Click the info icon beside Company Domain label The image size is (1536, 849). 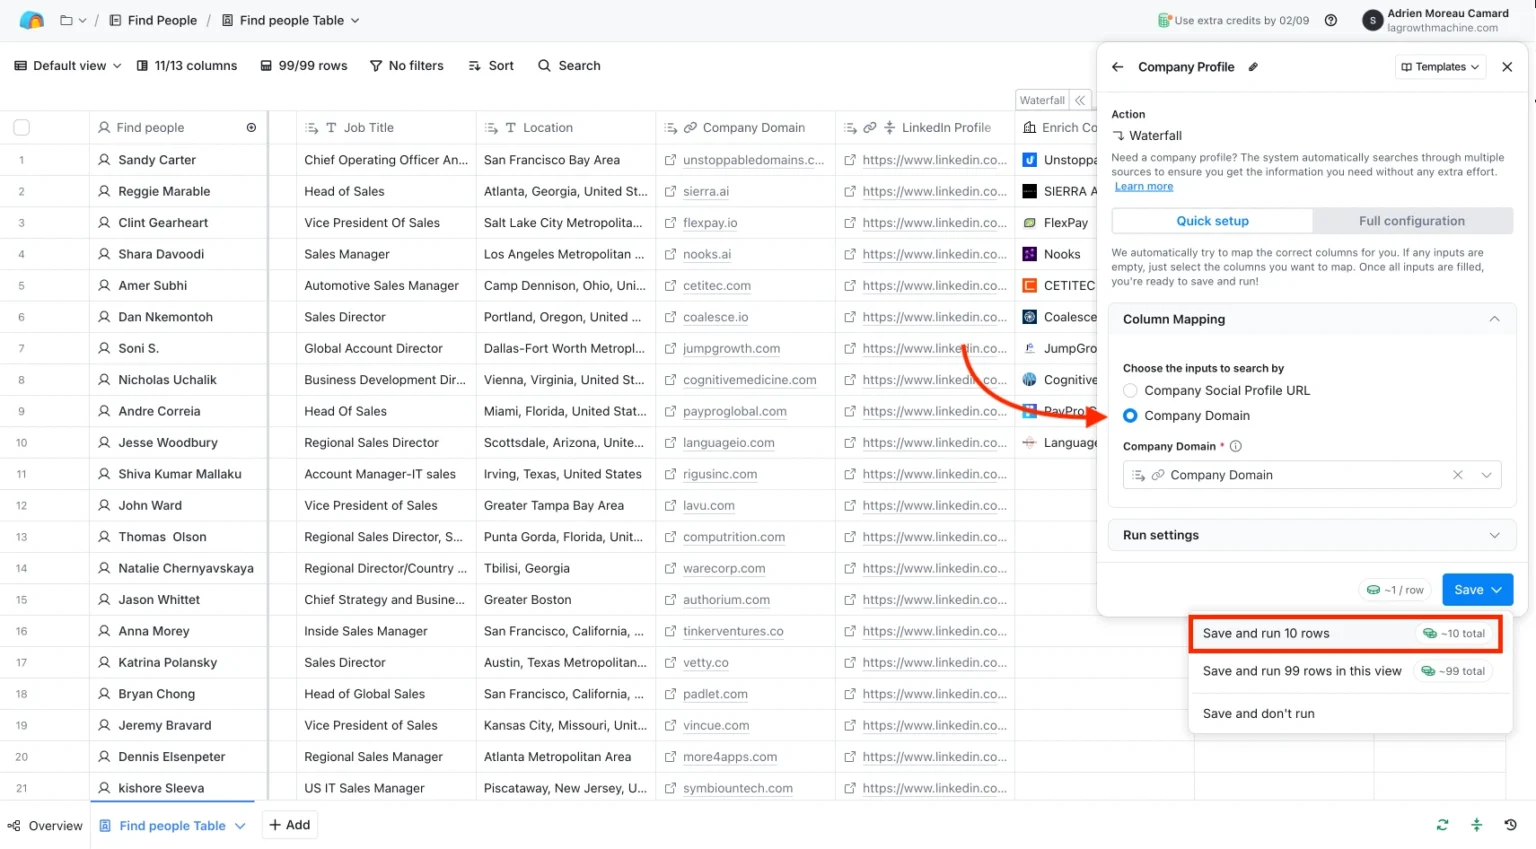[x=1235, y=446]
